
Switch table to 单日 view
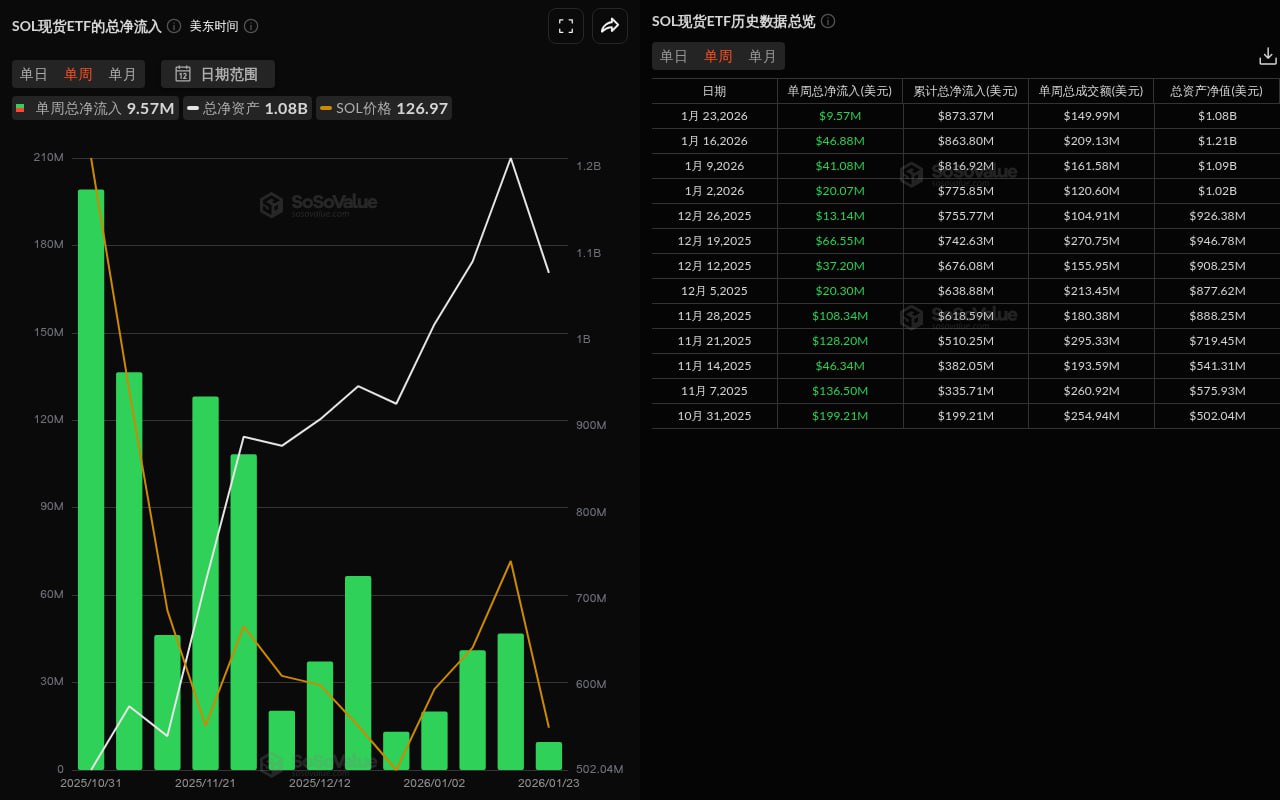click(674, 56)
